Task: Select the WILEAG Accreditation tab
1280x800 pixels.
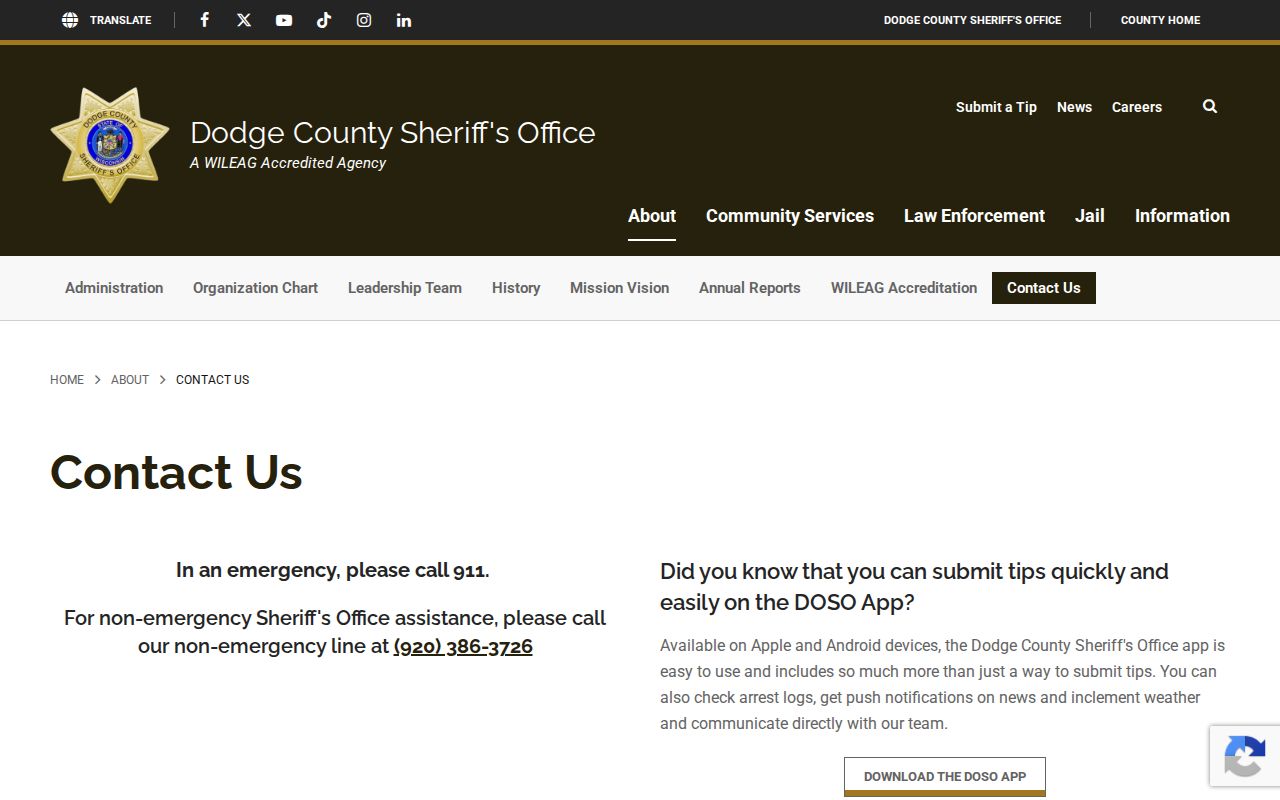Action: coord(904,288)
